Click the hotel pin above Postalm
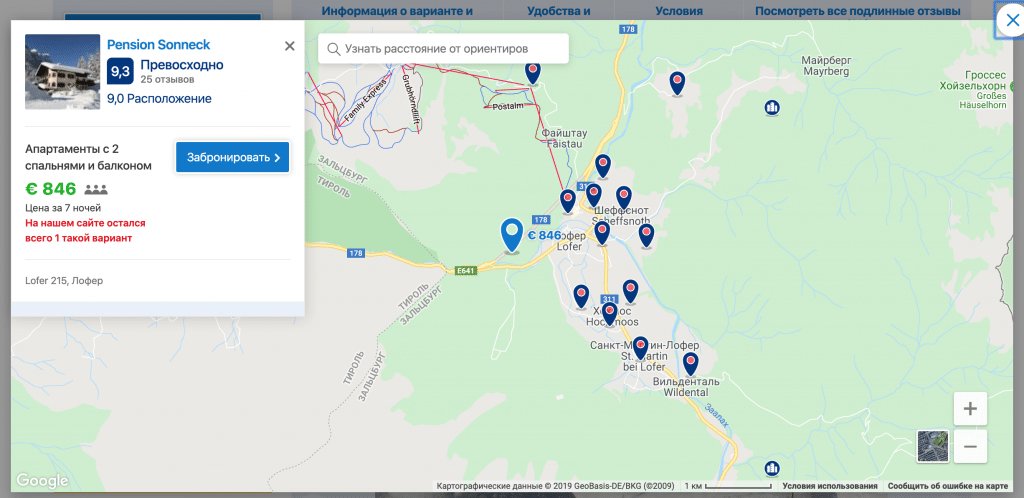1024x498 pixels. click(533, 72)
